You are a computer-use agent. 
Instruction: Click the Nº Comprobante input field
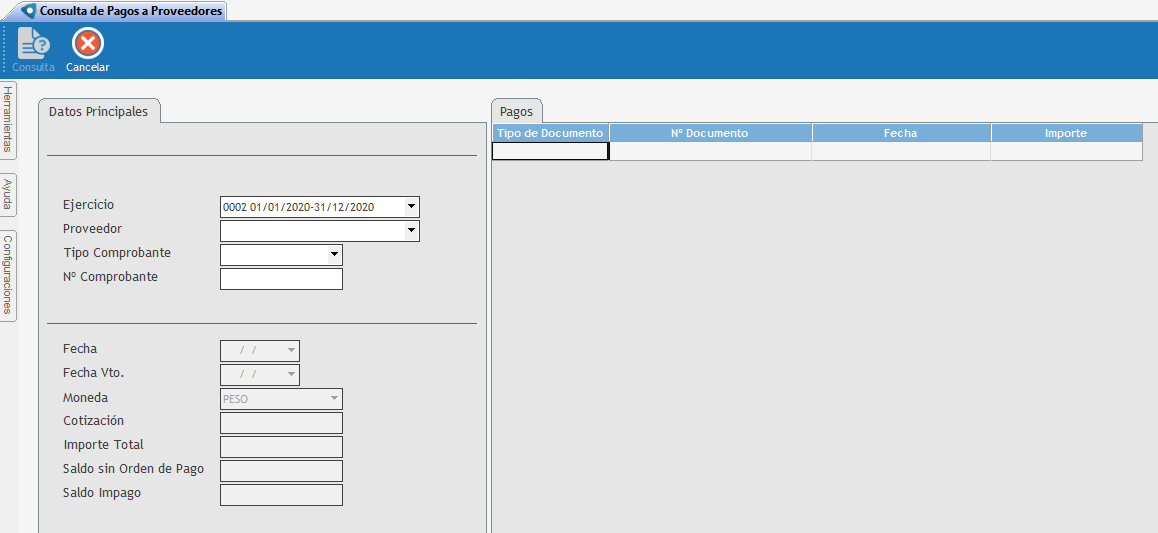[x=281, y=279]
